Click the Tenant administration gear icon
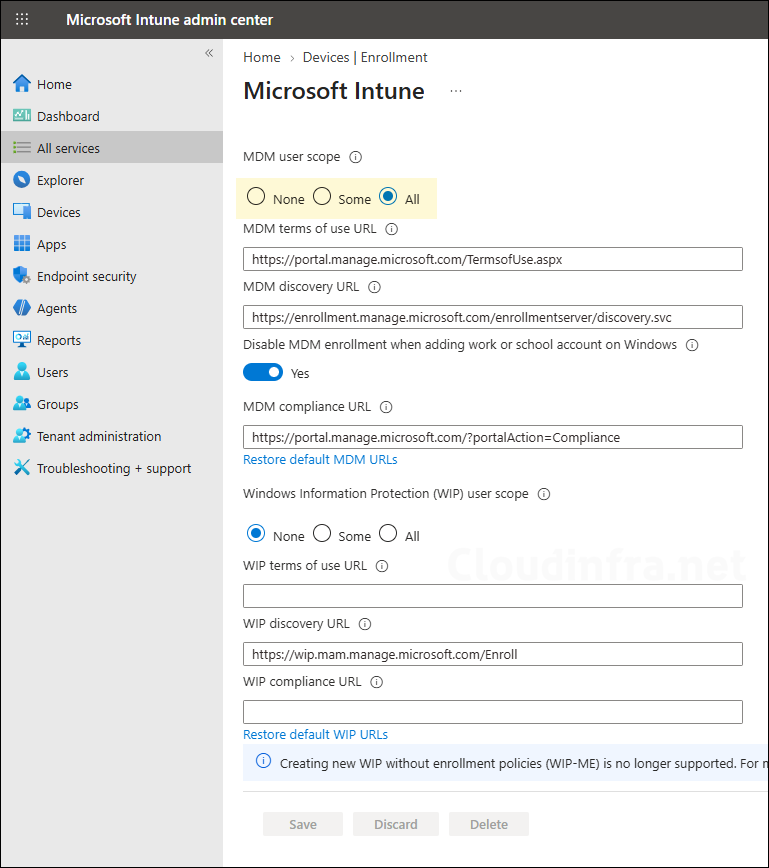769x868 pixels. 22,436
